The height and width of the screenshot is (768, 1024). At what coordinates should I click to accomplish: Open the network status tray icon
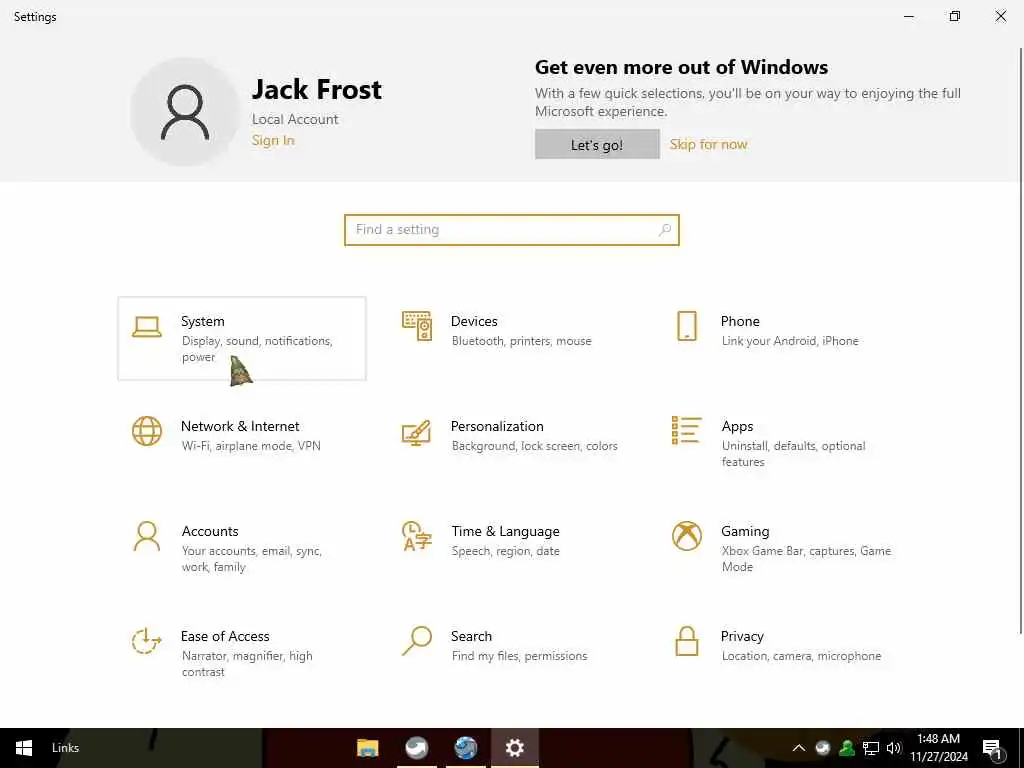(871, 748)
